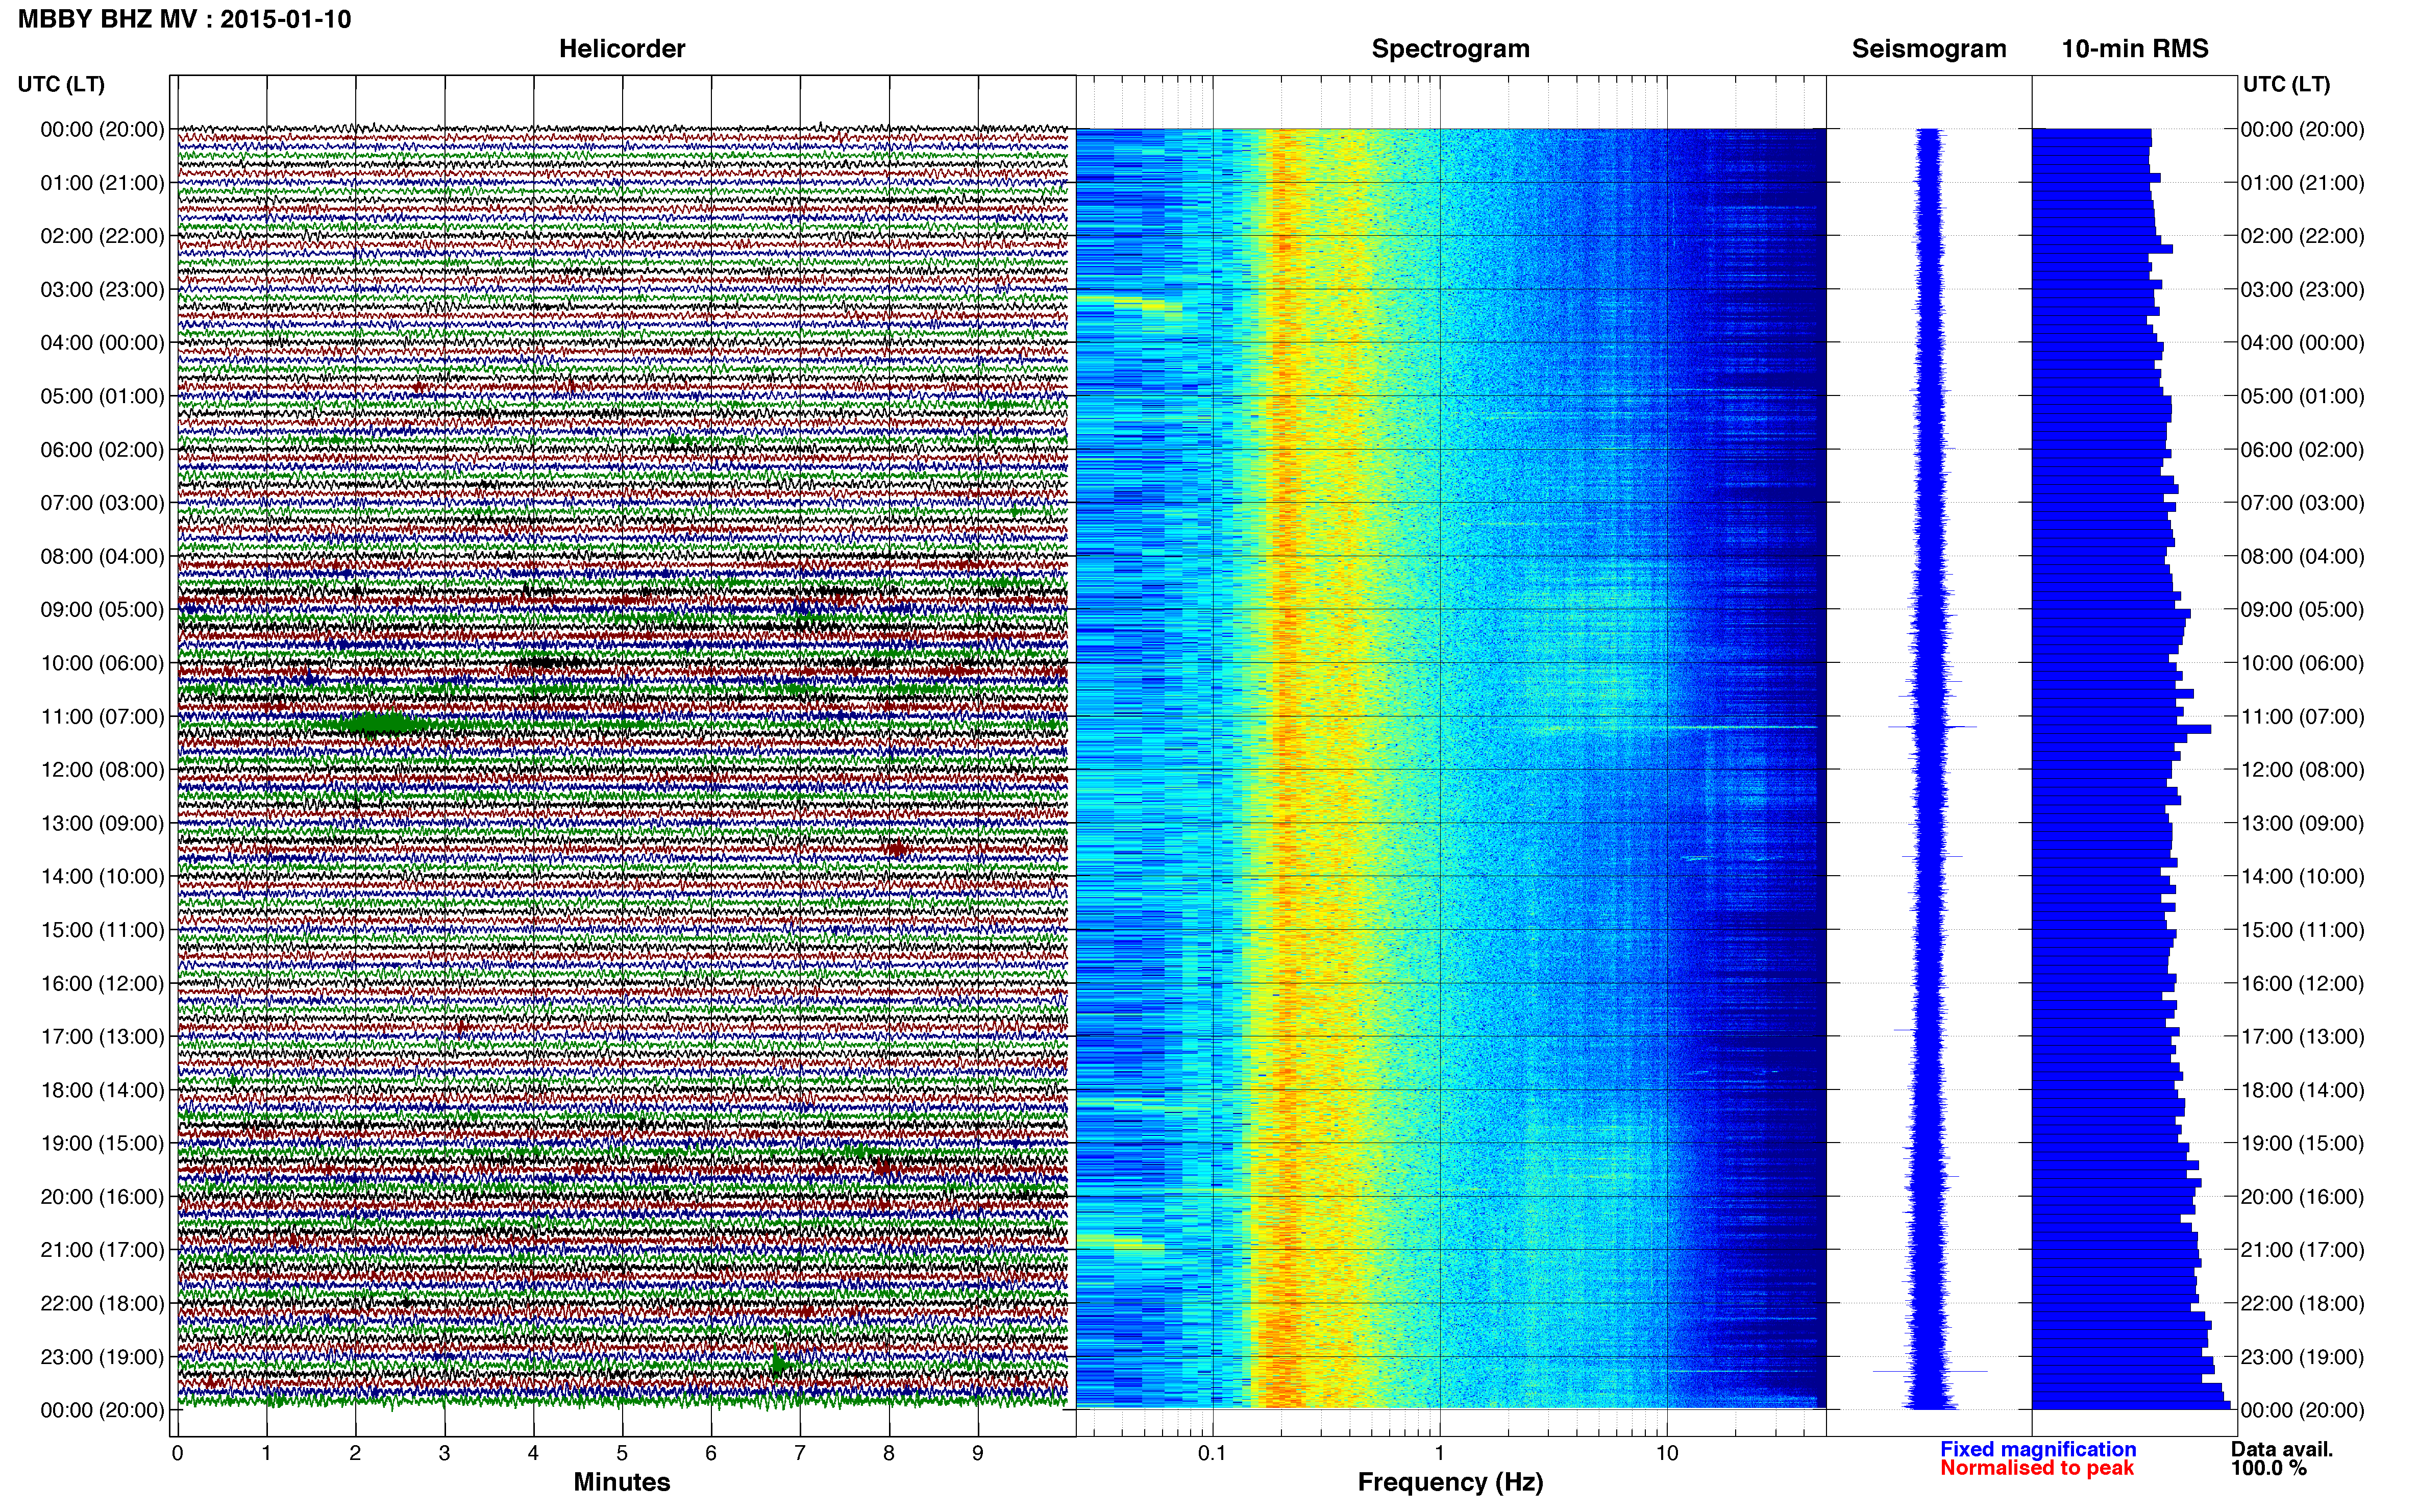The height and width of the screenshot is (1512, 2419).
Task: Click right time label 01:00 (21:00)
Action: 2302,183
